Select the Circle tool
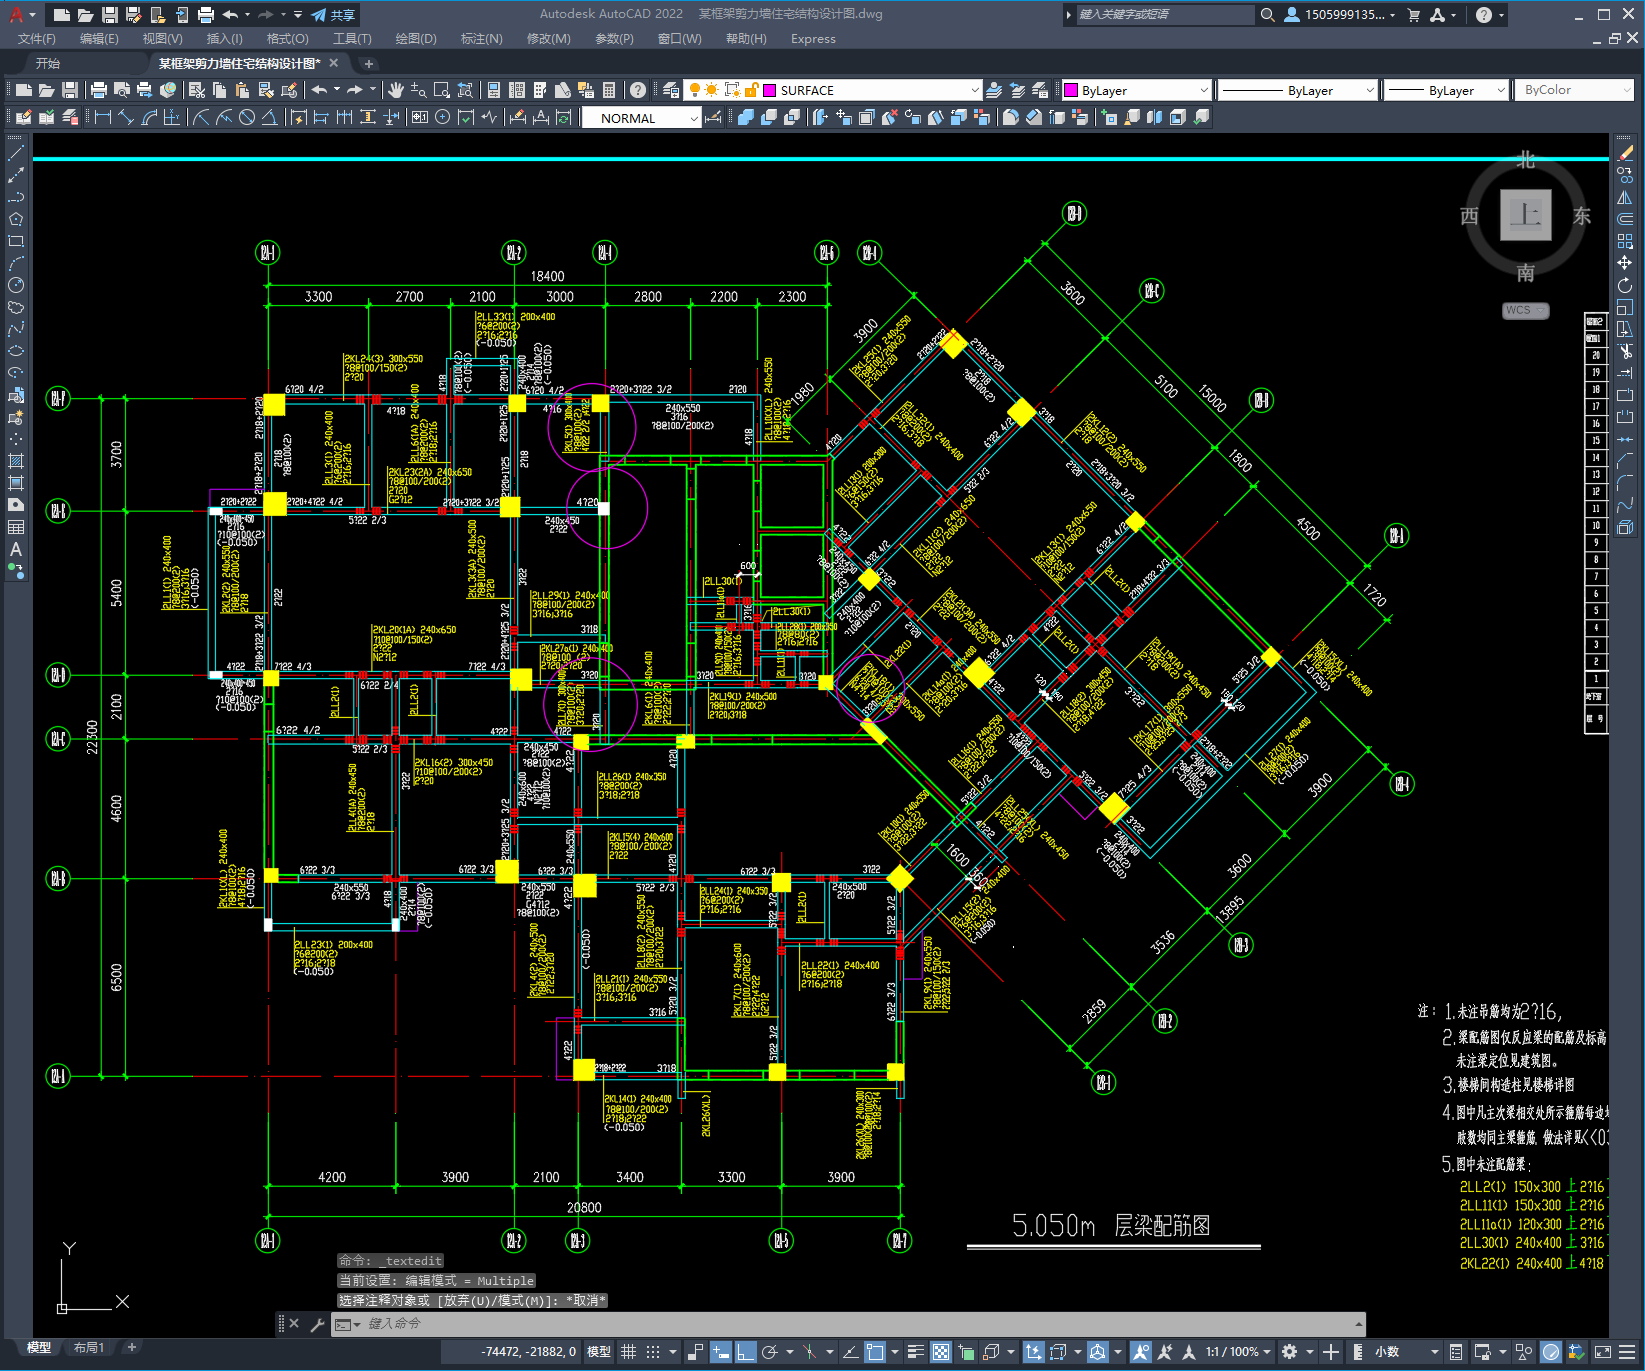Image resolution: width=1645 pixels, height=1371 pixels. [16, 285]
